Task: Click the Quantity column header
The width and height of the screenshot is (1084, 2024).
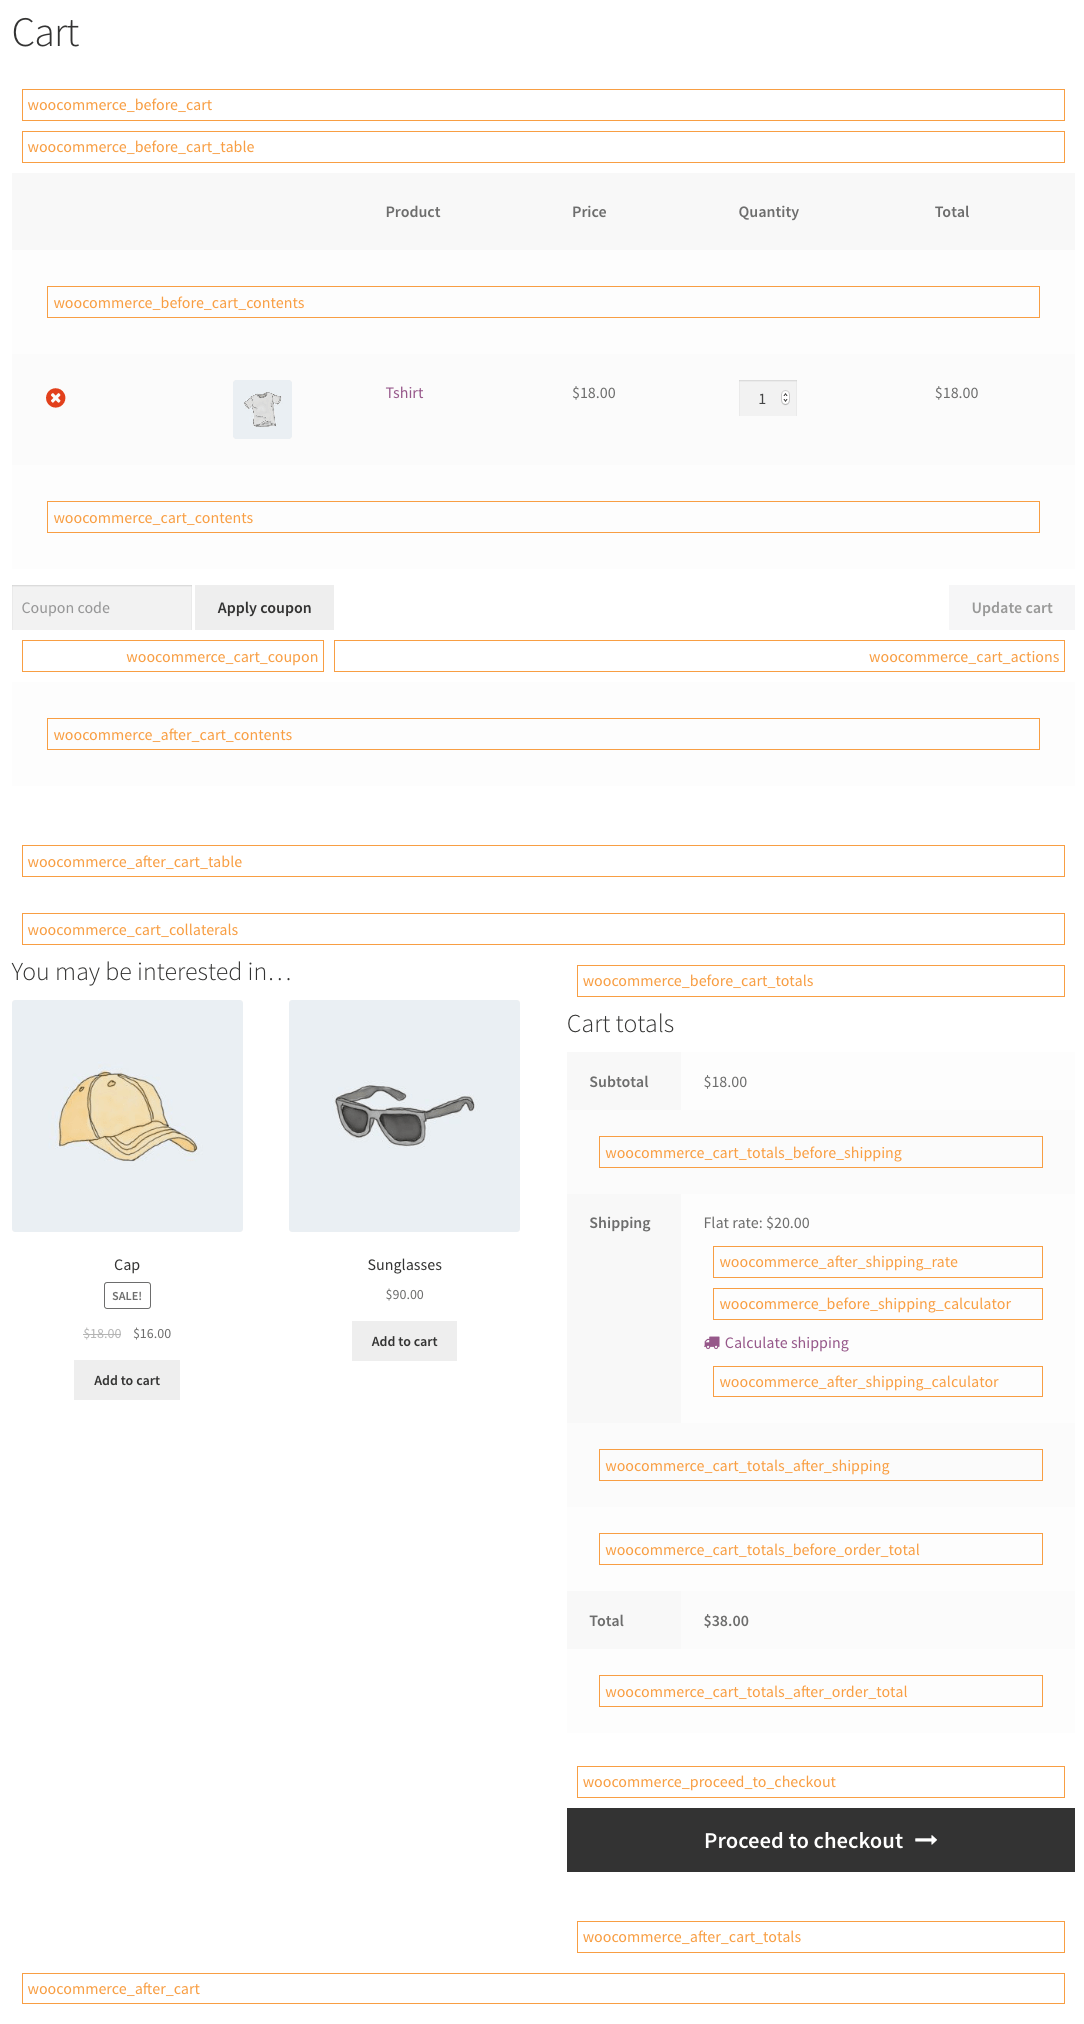Action: coord(769,212)
